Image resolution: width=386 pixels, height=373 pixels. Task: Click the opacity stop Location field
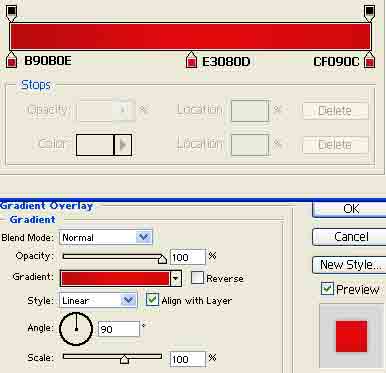click(x=250, y=110)
